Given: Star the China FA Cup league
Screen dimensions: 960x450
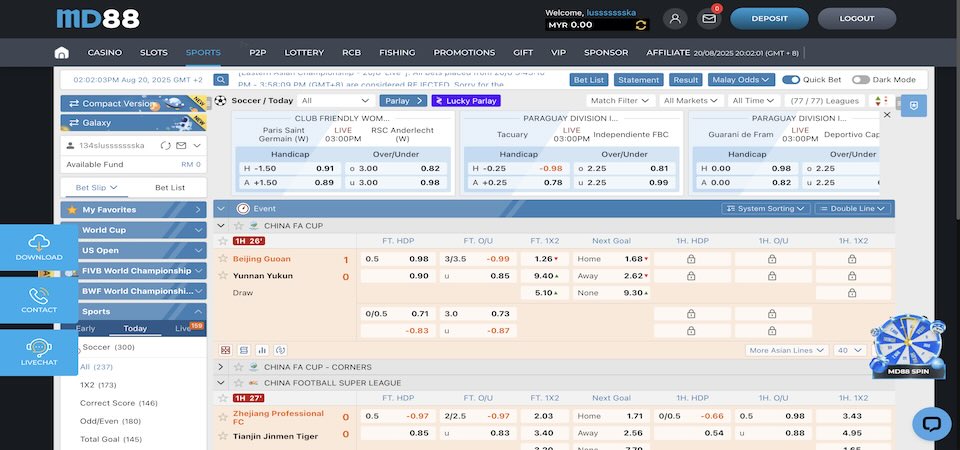Looking at the screenshot, I should pyautogui.click(x=239, y=225).
